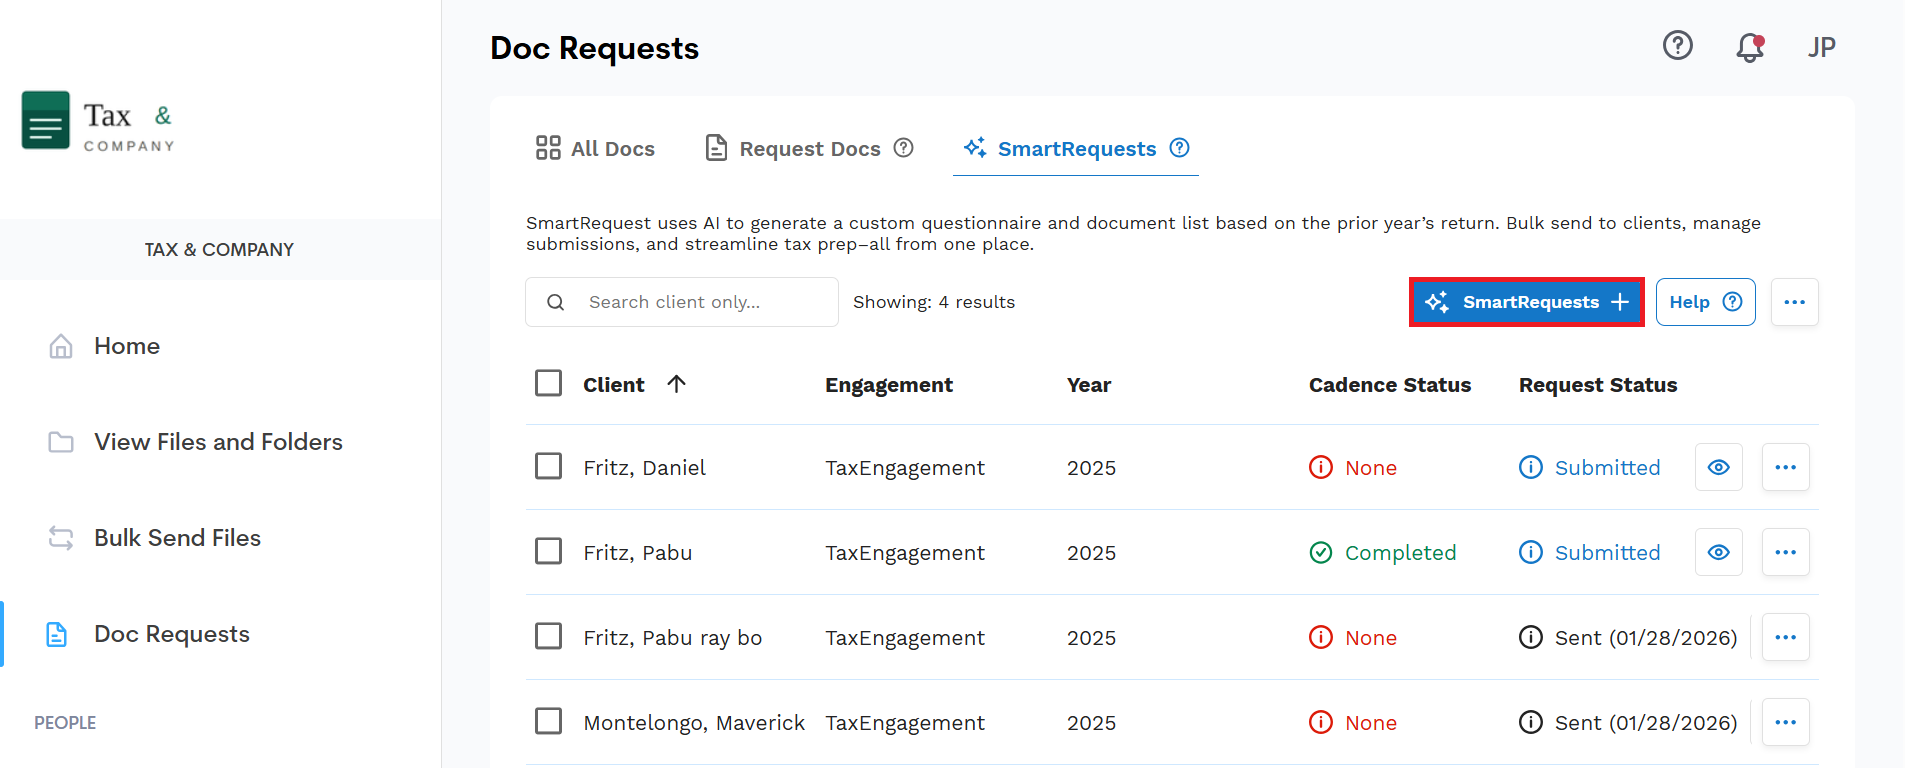Click the Submitted info icon for Fritz, Daniel

point(1531,467)
